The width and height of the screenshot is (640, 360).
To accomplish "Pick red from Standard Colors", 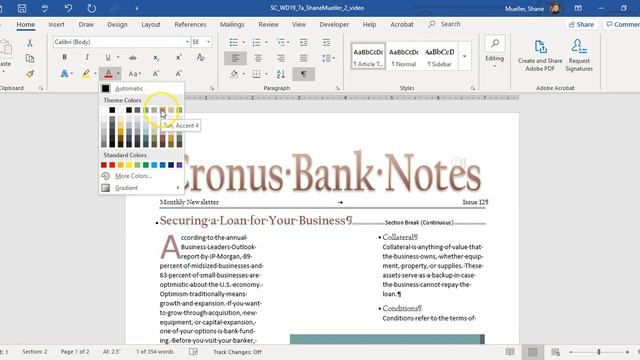I will 112,165.
